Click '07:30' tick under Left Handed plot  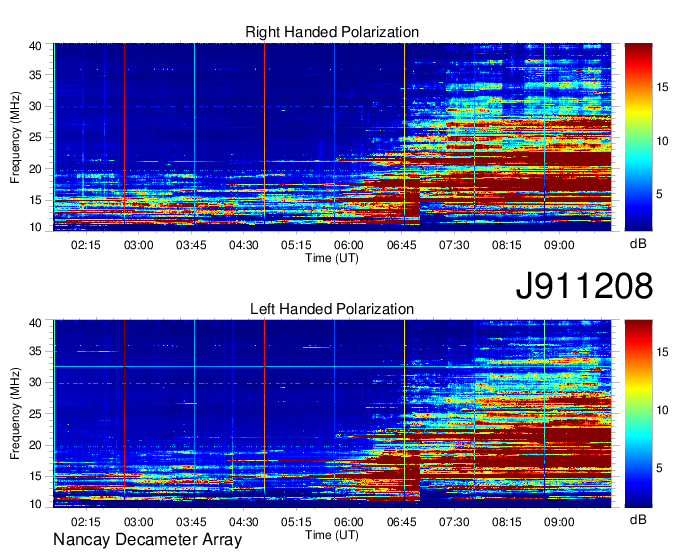(454, 522)
